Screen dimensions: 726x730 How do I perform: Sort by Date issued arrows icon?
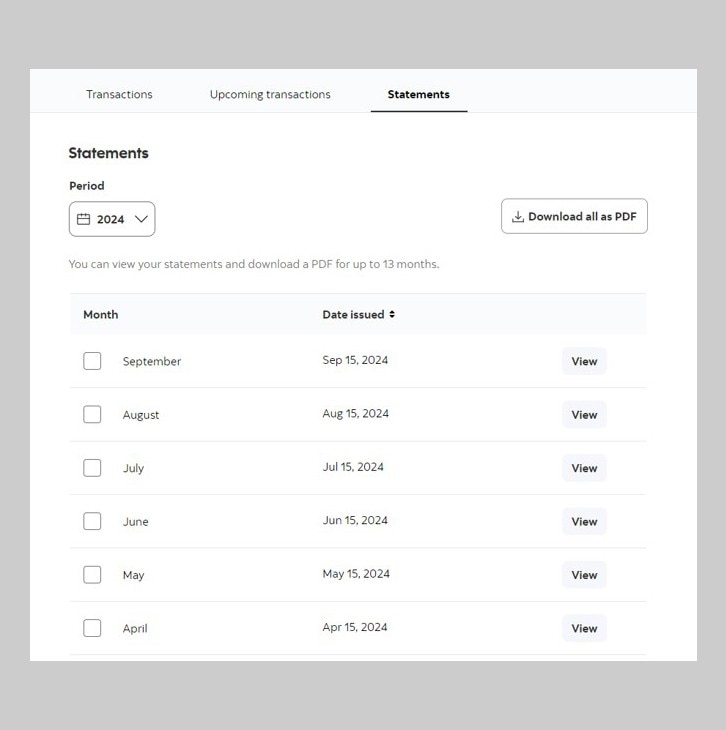point(392,314)
